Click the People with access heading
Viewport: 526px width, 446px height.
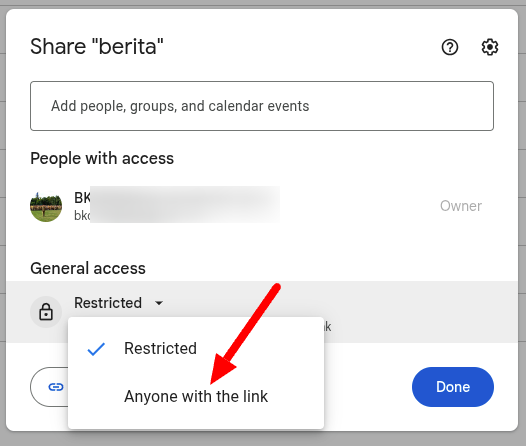point(102,158)
